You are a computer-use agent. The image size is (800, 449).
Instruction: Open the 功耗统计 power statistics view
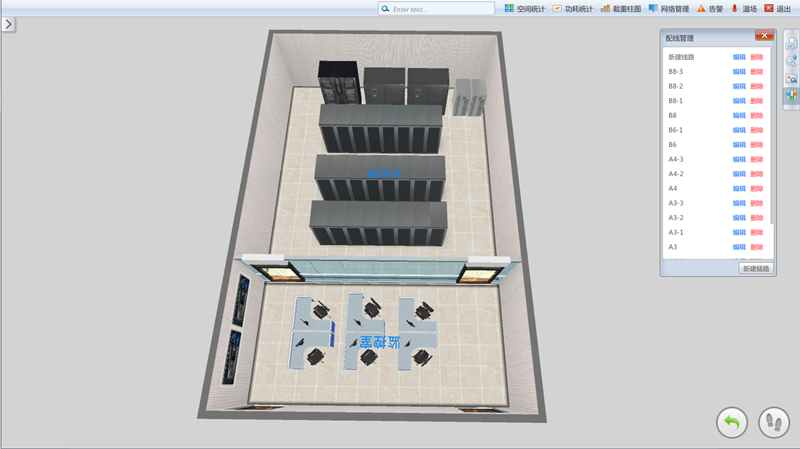pos(572,8)
